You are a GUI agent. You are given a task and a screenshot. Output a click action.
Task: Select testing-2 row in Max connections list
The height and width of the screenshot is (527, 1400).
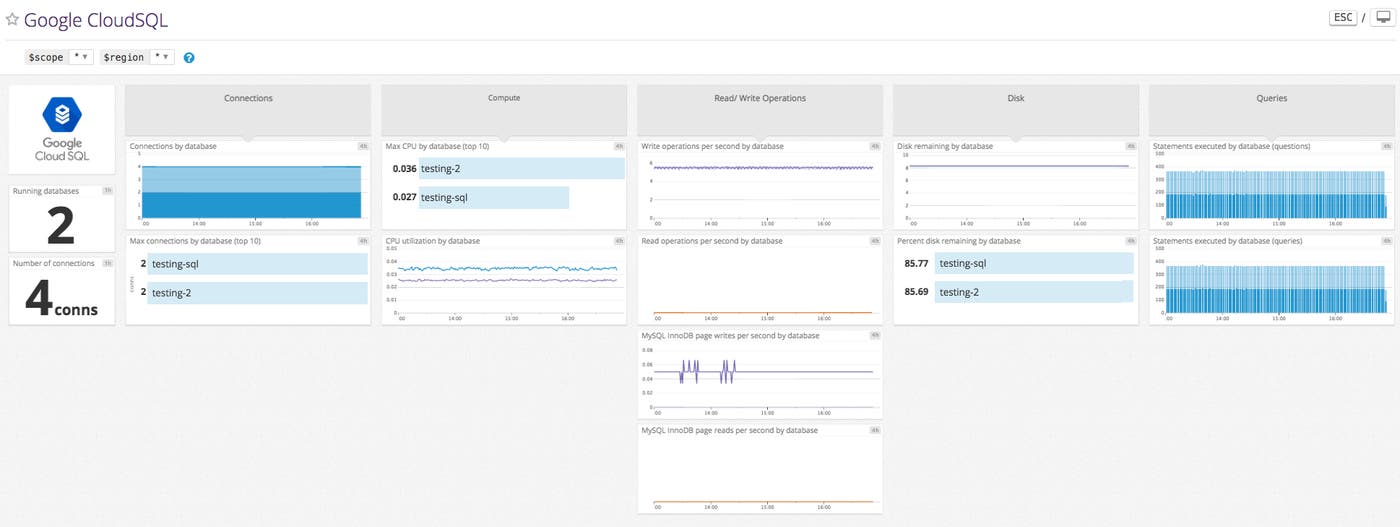[257, 293]
